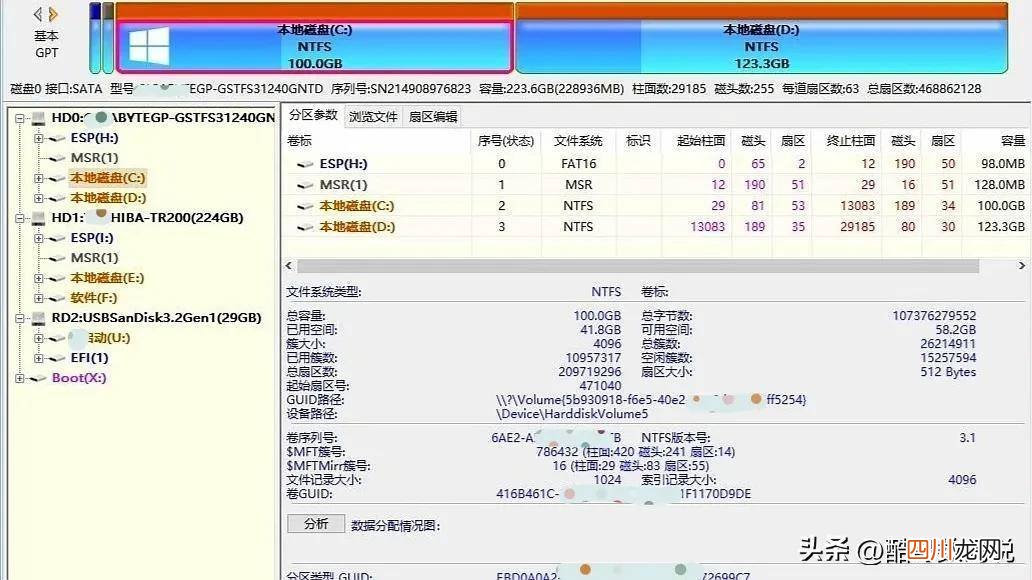Switch to the 浏览文件 tab

click(373, 117)
